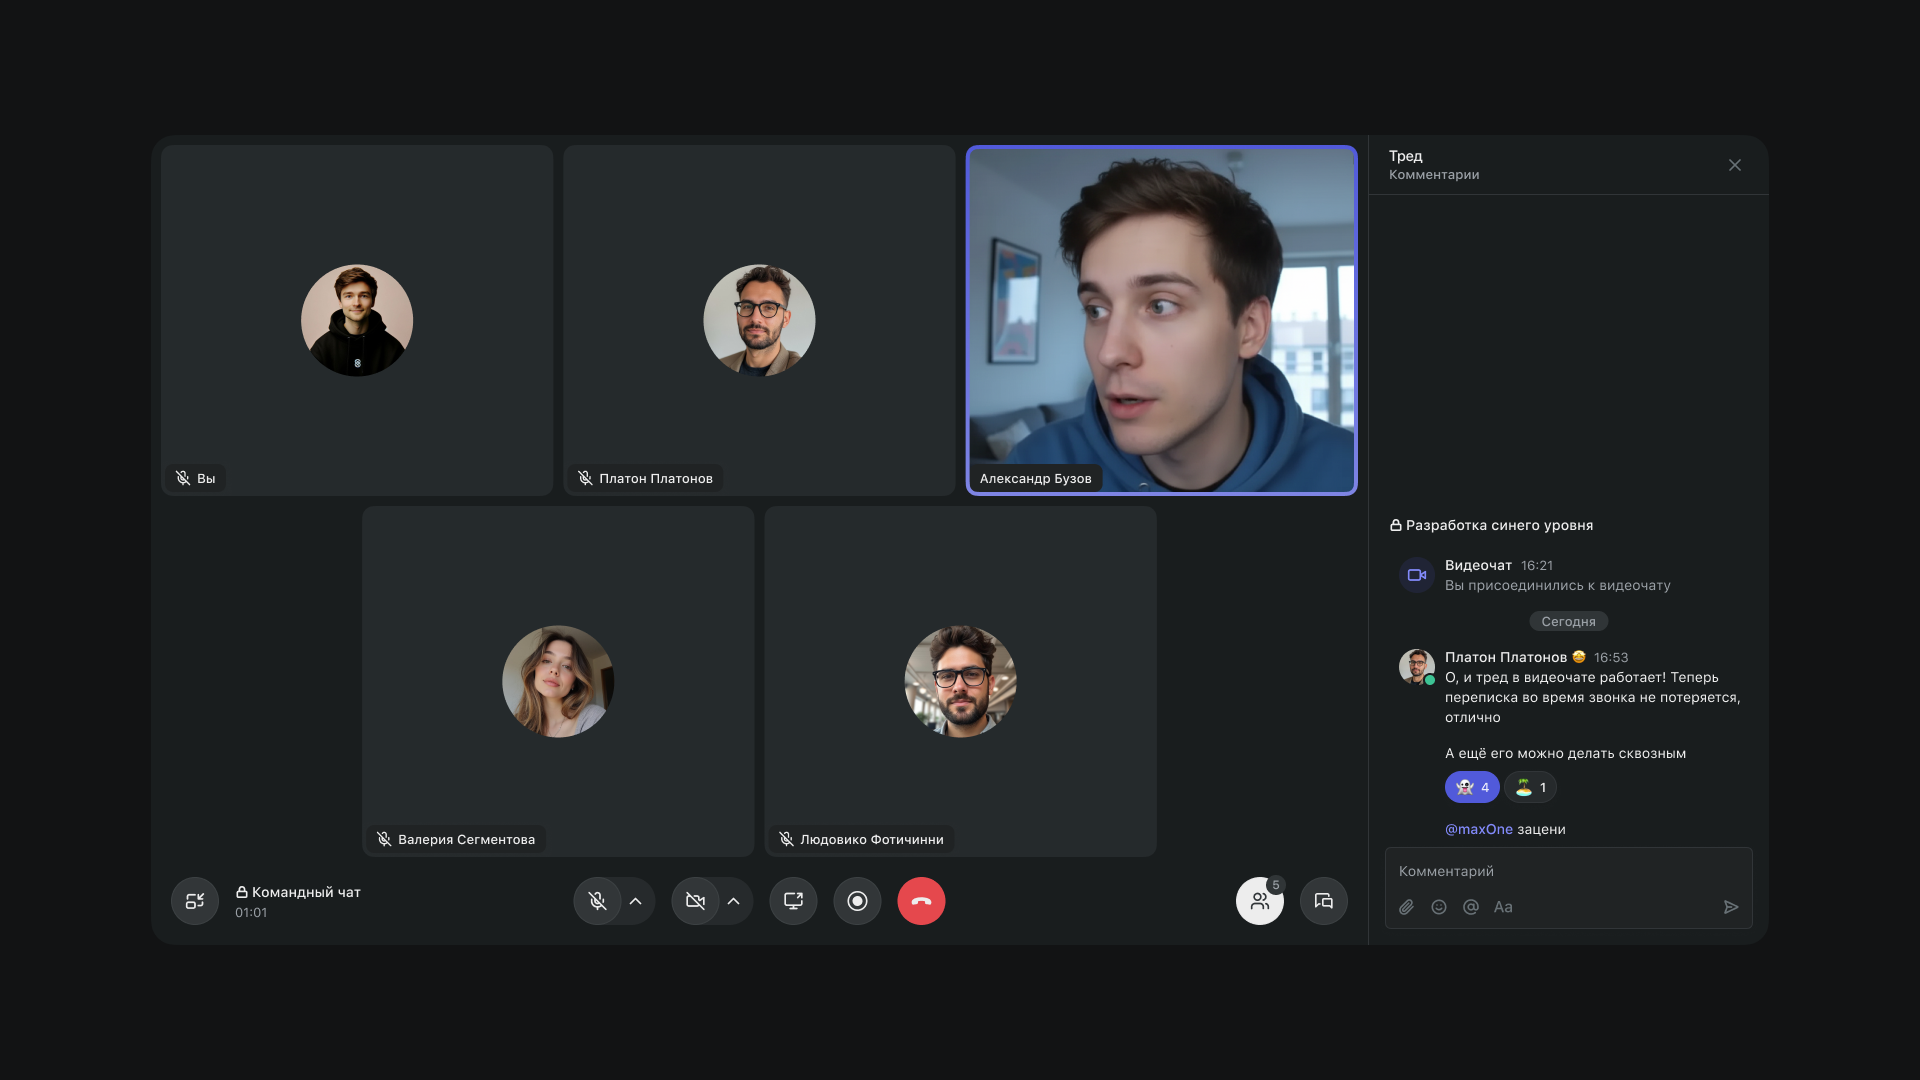This screenshot has height=1080, width=1920.
Task: Insert a mention with @ icon
Action: tap(1471, 907)
